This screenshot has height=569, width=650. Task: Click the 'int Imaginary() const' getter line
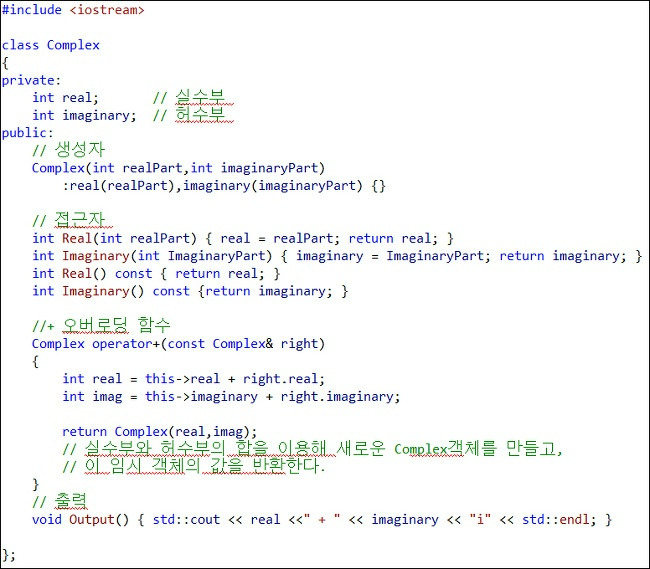tap(190, 291)
